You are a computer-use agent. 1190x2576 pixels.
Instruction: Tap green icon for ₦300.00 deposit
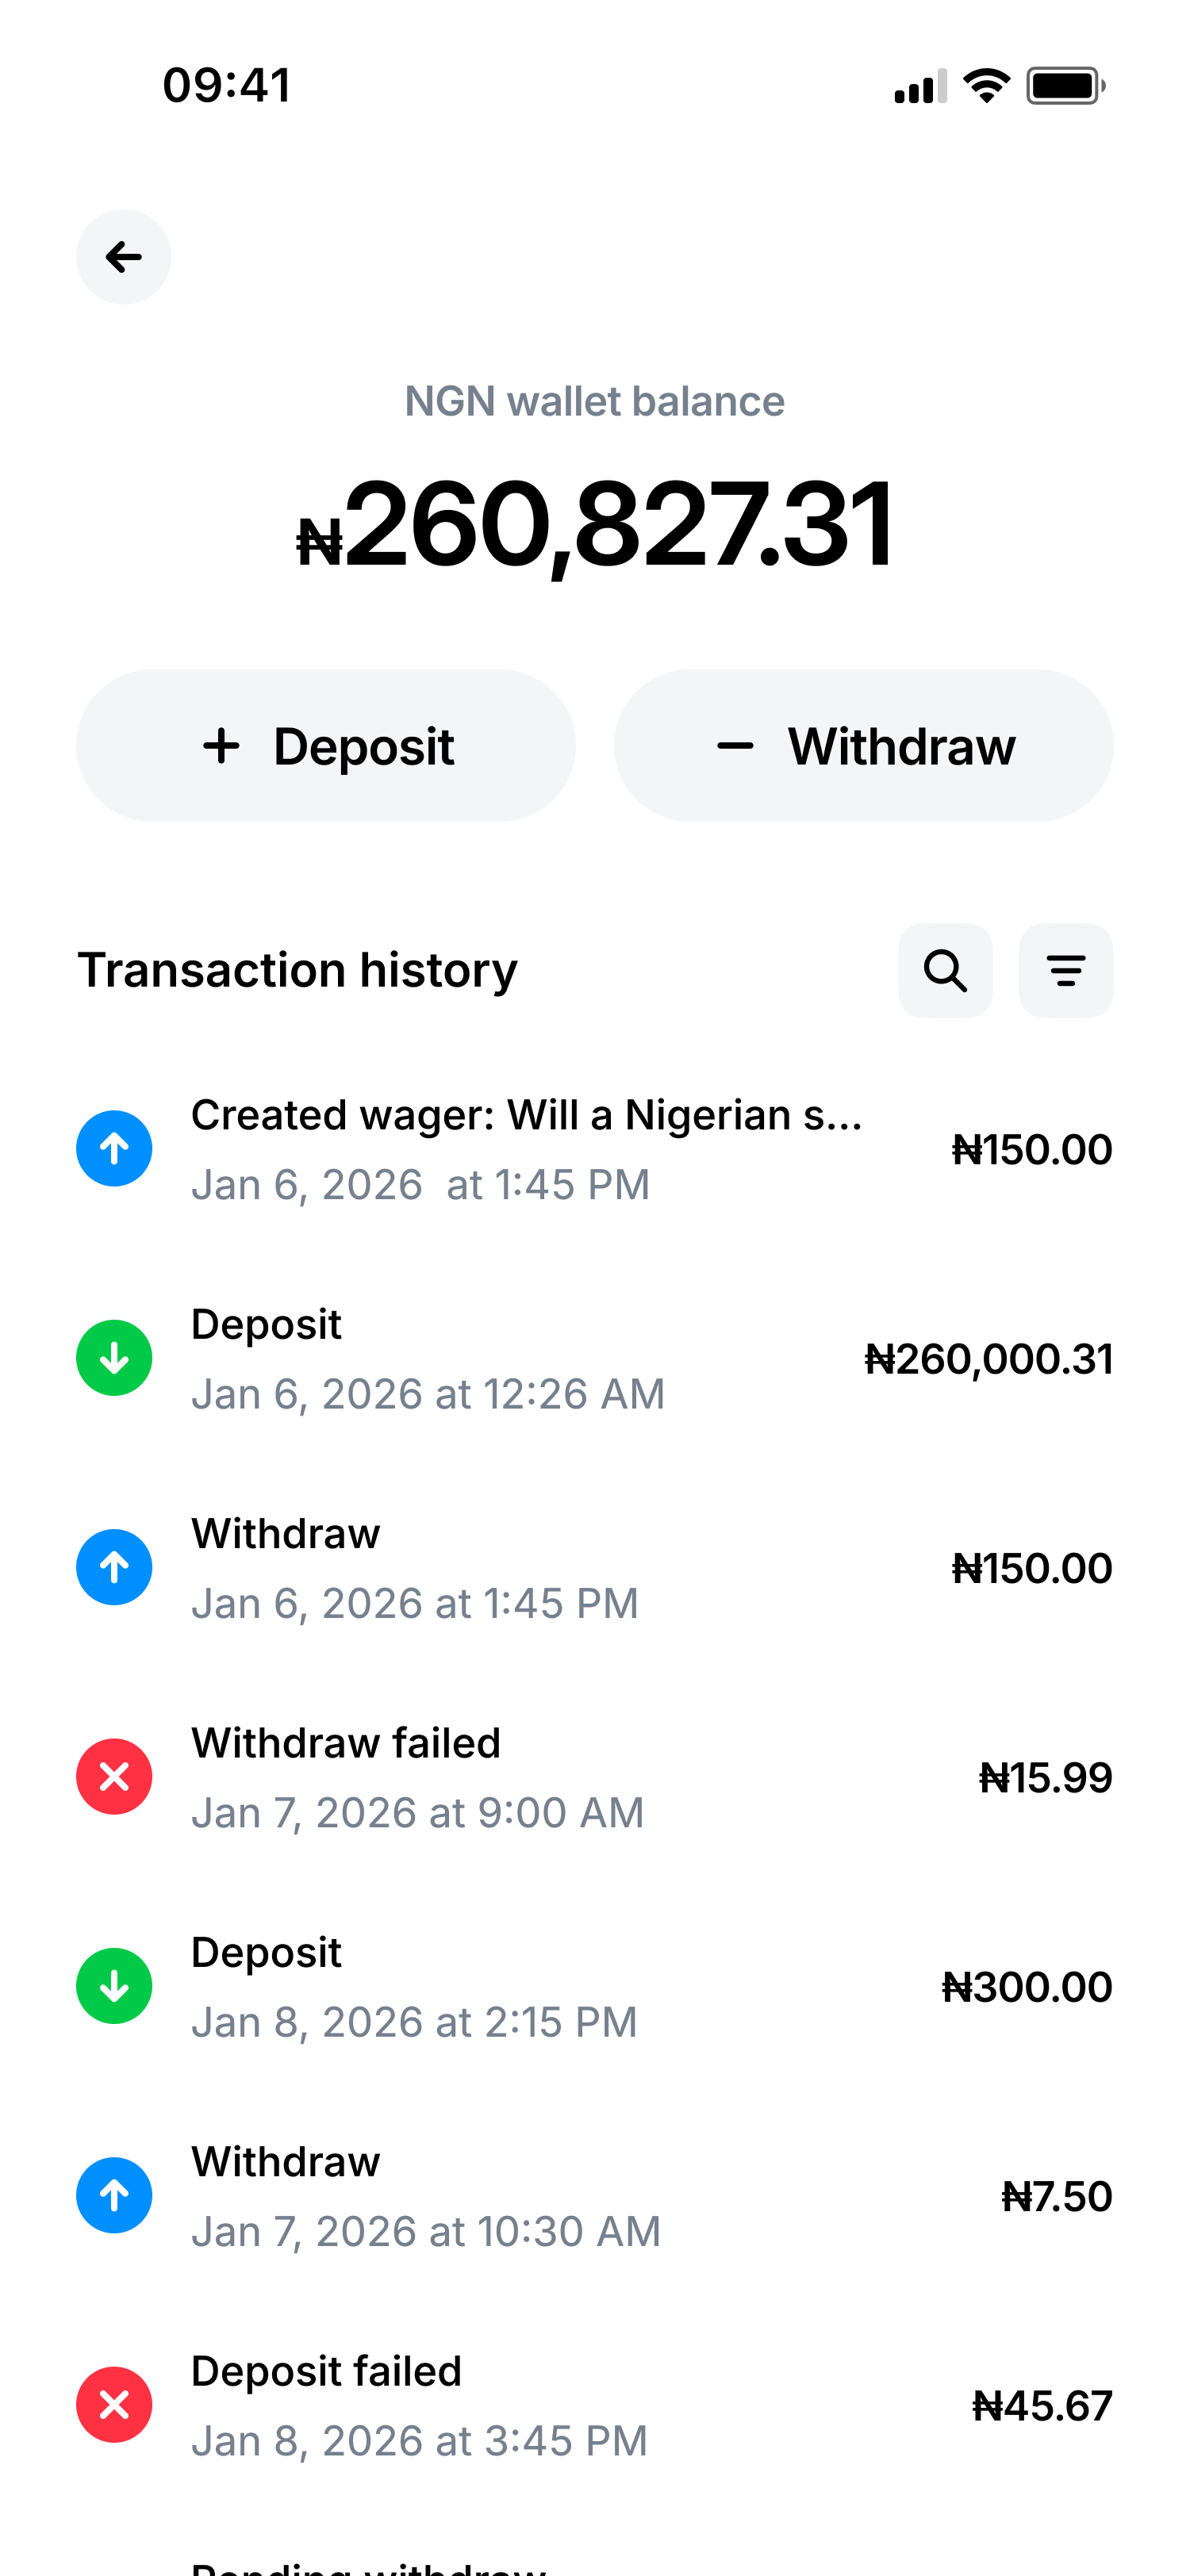pyautogui.click(x=115, y=1986)
